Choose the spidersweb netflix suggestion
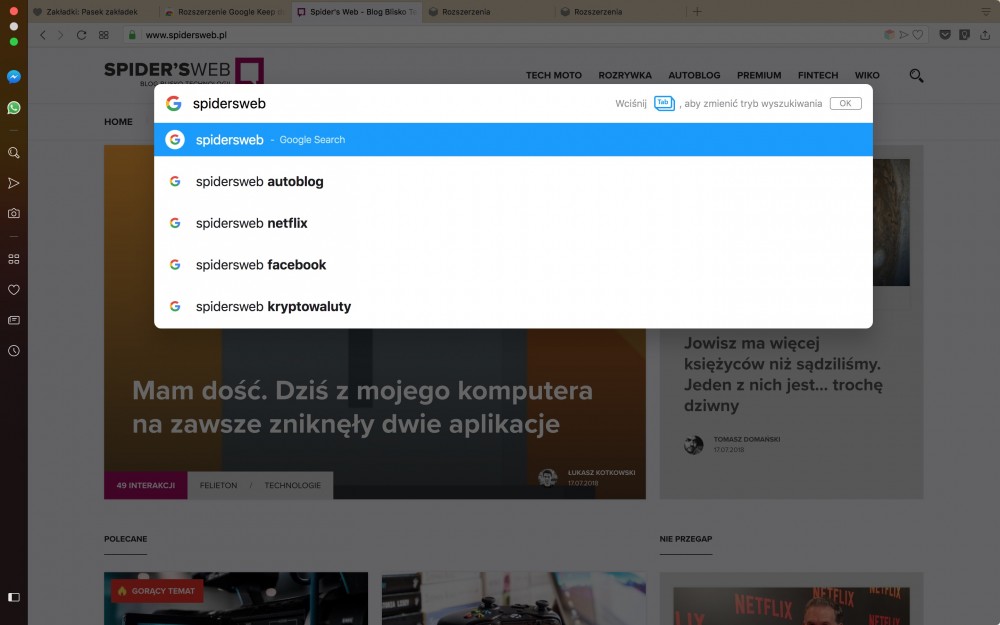 click(x=513, y=223)
